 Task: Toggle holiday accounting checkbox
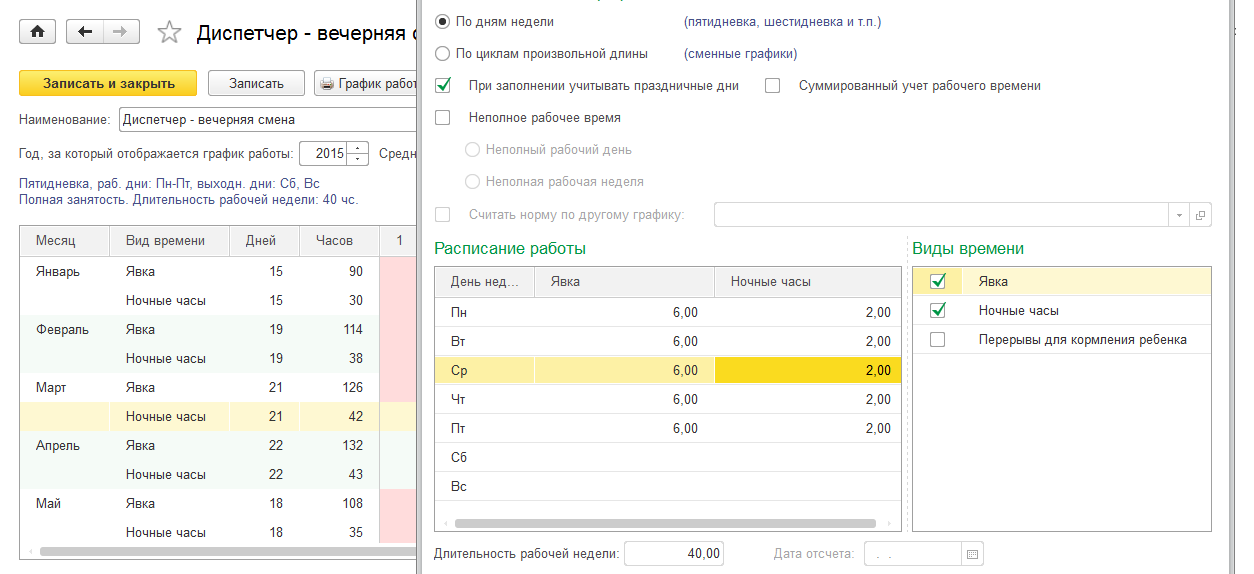(443, 86)
